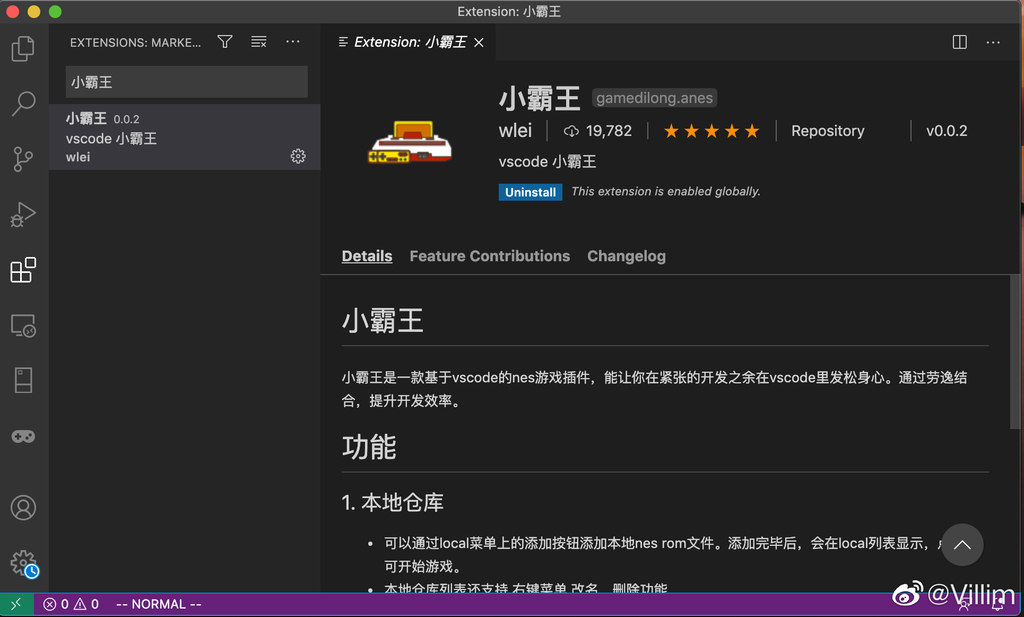This screenshot has width=1024, height=617.
Task: Click the publisher name wlei in header
Action: [x=515, y=131]
